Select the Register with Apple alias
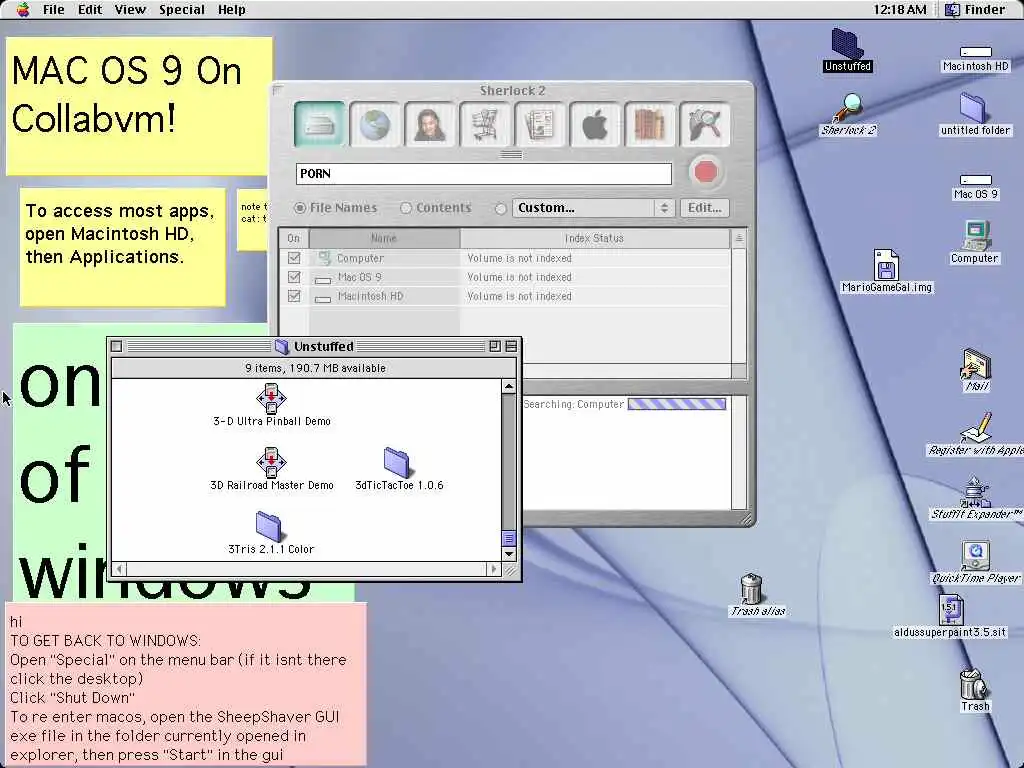 (x=976, y=434)
